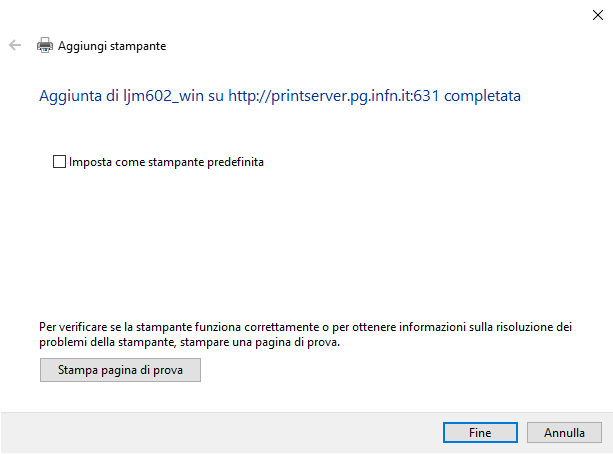Click the word 'Aggiunta' starting the heading
Viewport: 613px width, 454px height.
[x=70, y=96]
